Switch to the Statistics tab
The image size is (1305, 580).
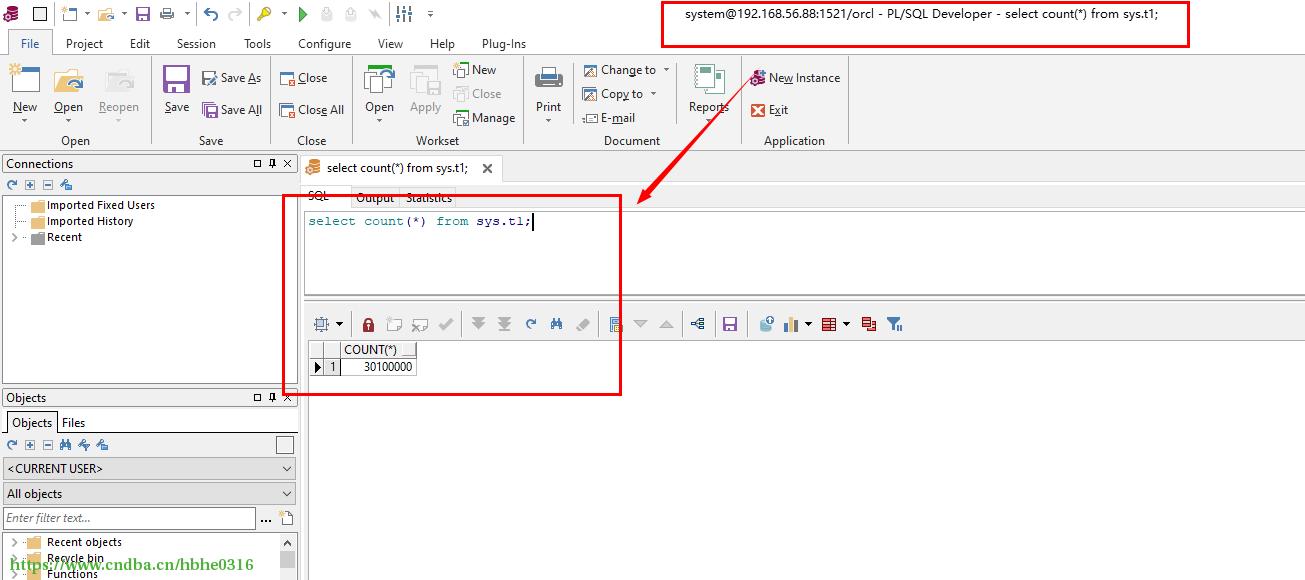pos(429,198)
